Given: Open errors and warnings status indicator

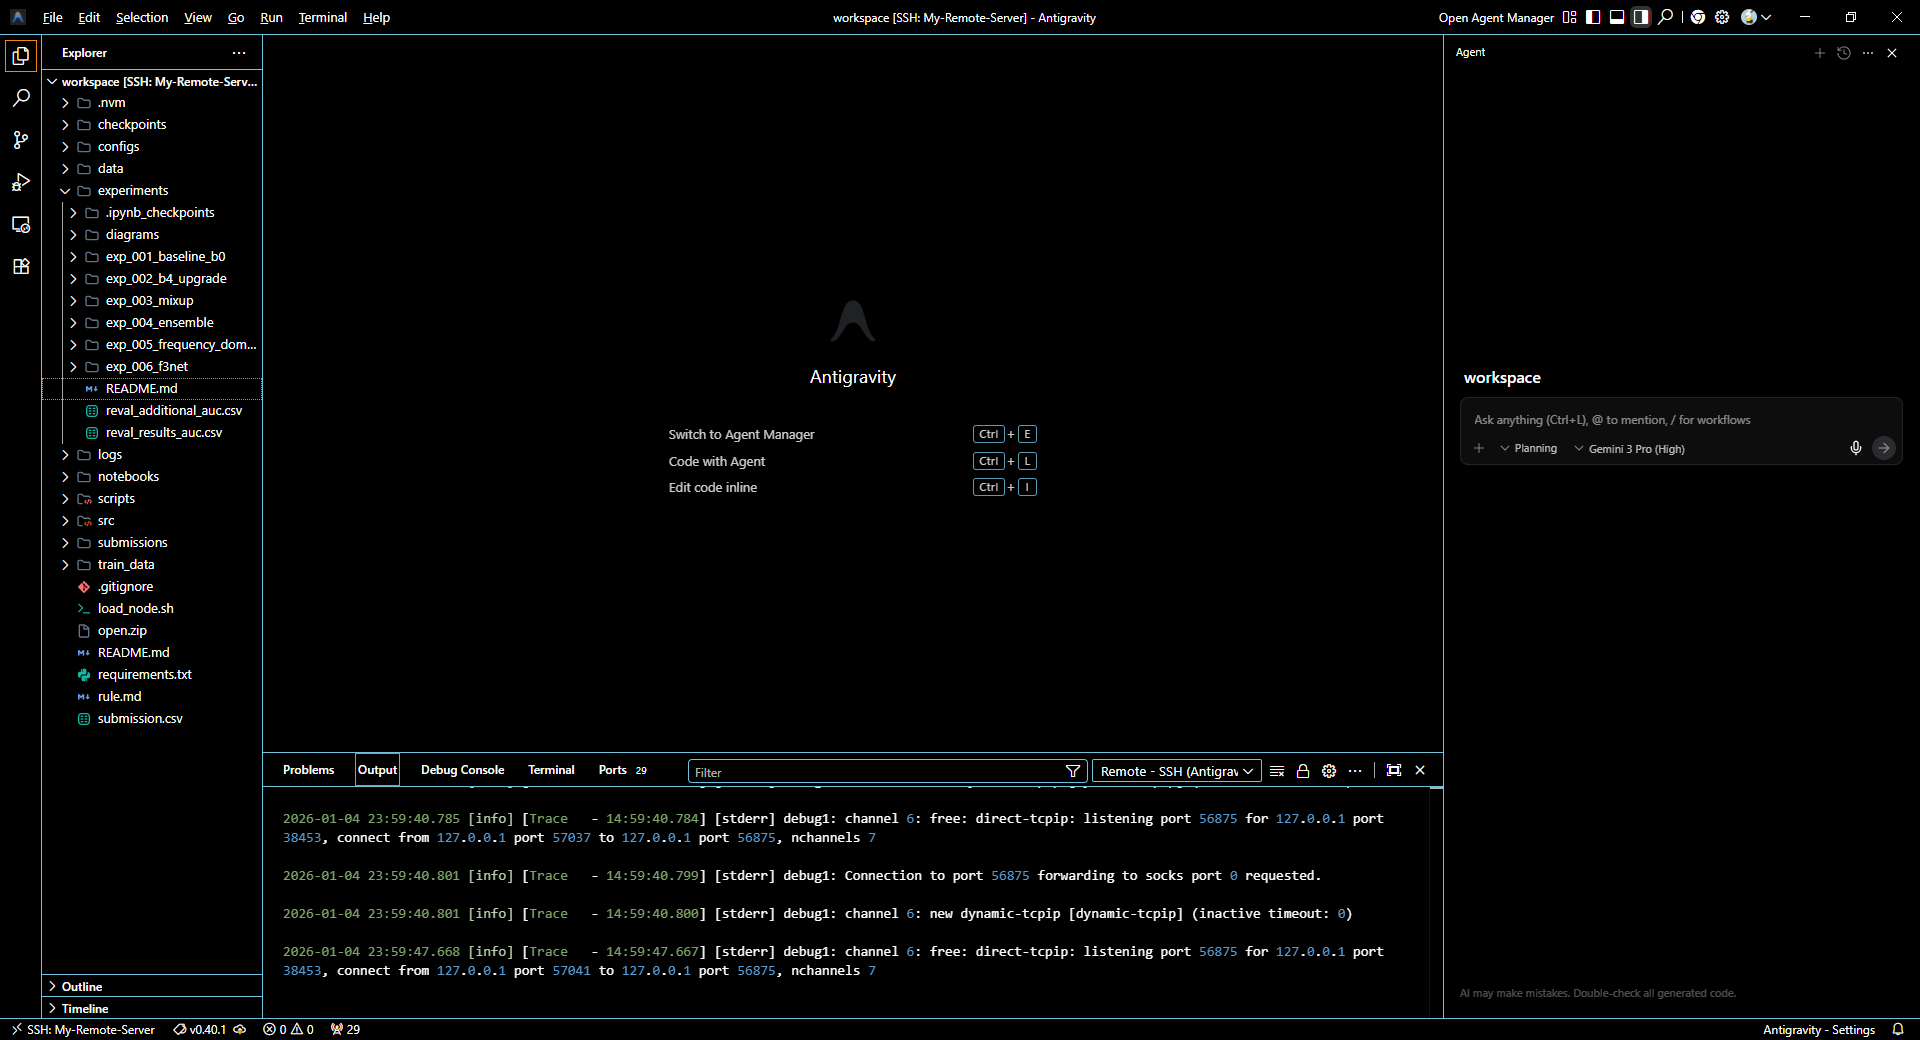Looking at the screenshot, I should 288,1030.
